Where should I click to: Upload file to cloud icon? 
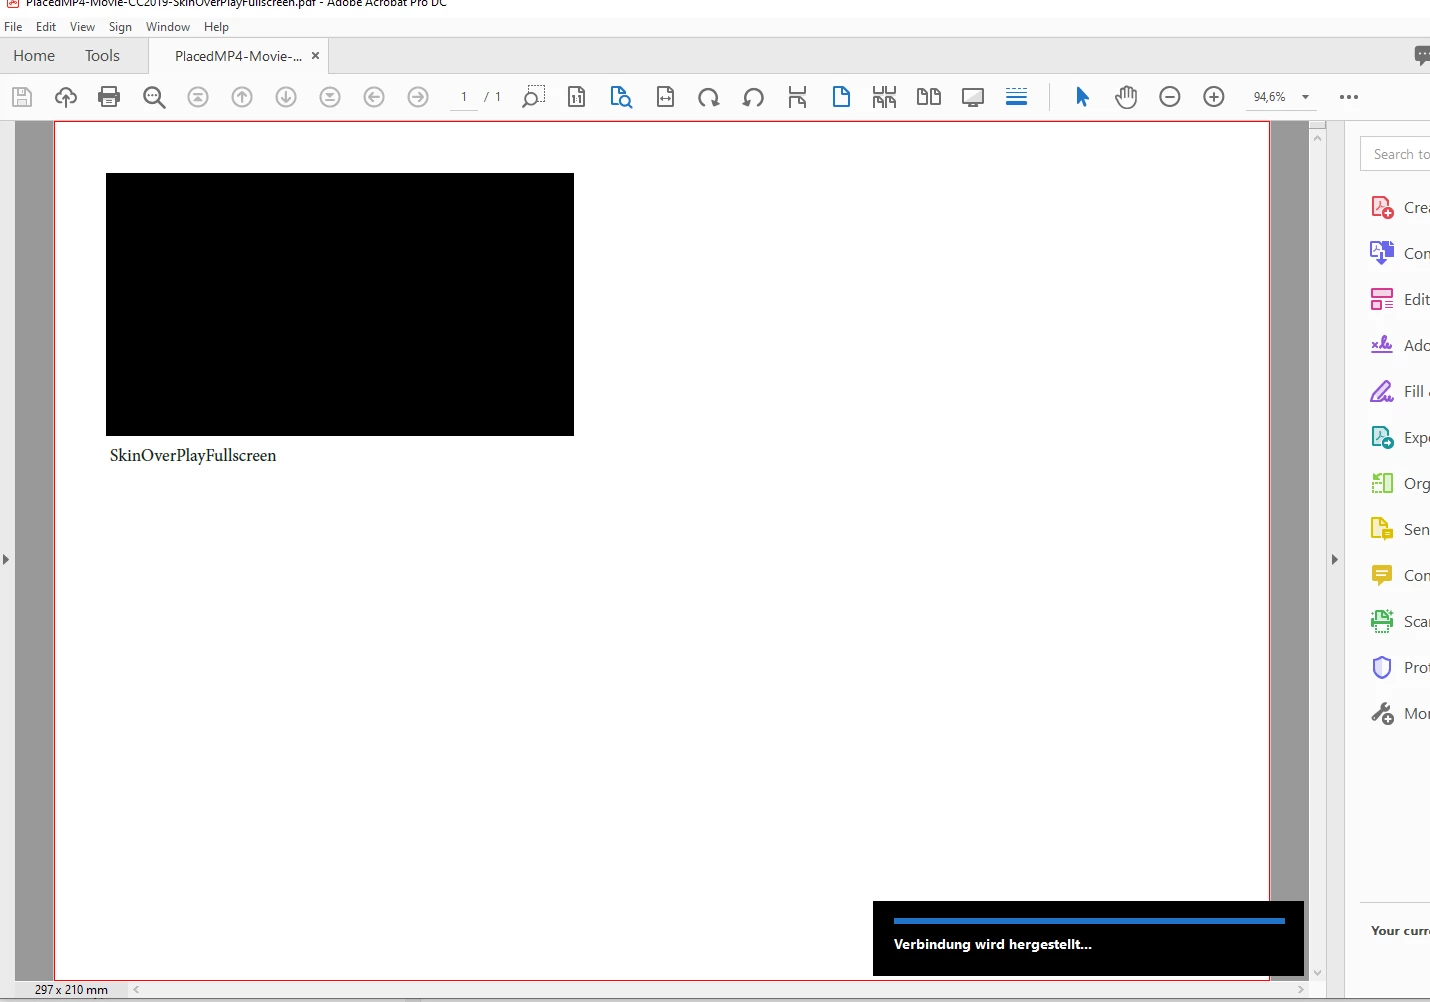coord(66,97)
